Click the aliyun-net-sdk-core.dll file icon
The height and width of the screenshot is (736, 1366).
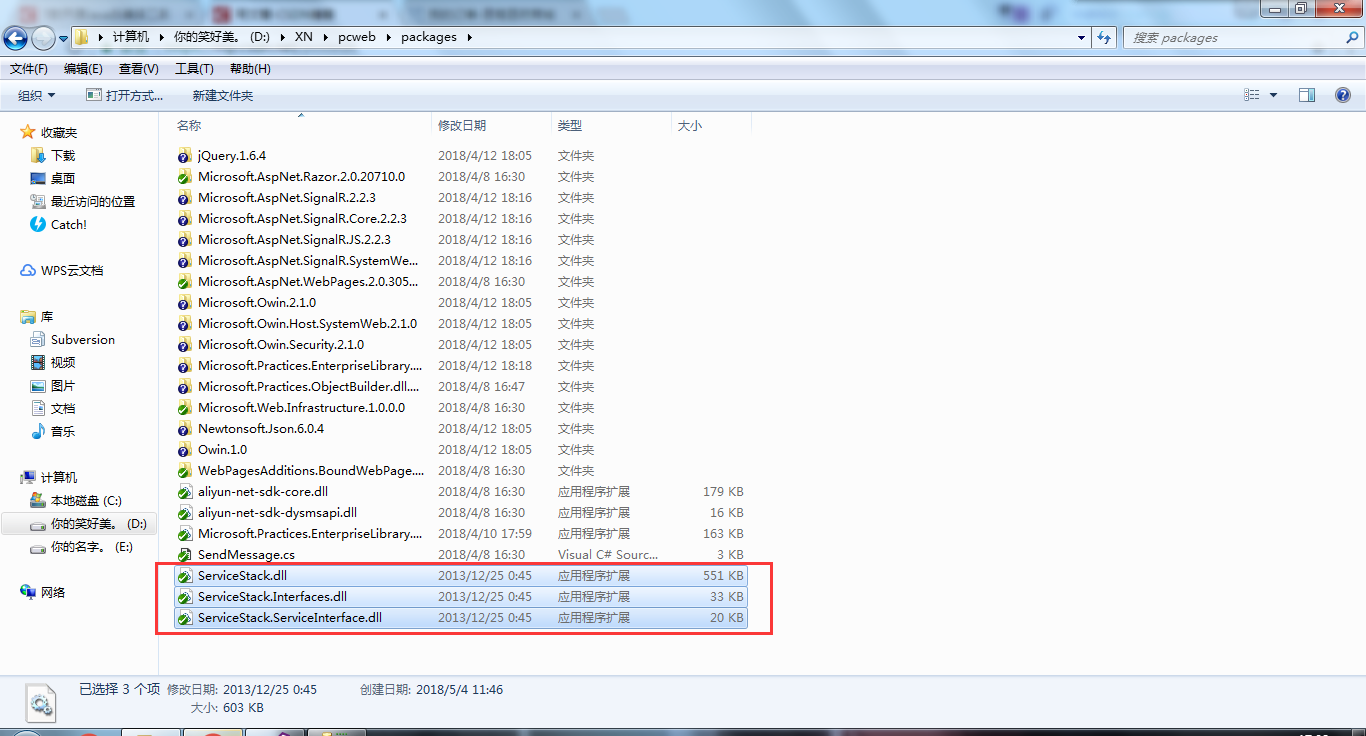[x=184, y=492]
